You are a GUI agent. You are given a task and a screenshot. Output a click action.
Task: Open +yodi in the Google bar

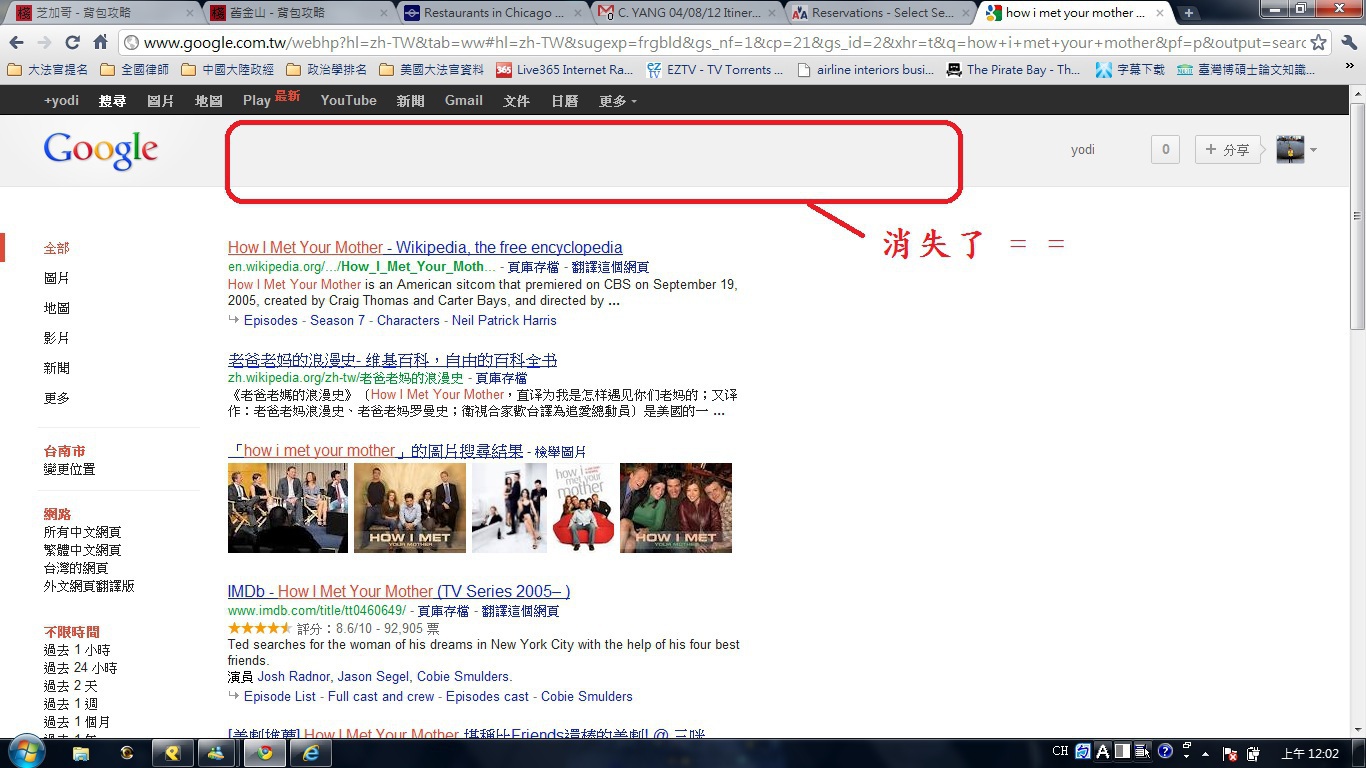61,101
